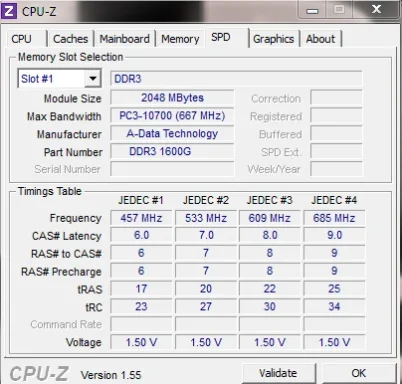Click the empty Week/Year field
Image resolution: width=402 pixels, height=384 pixels.
pos(336,169)
